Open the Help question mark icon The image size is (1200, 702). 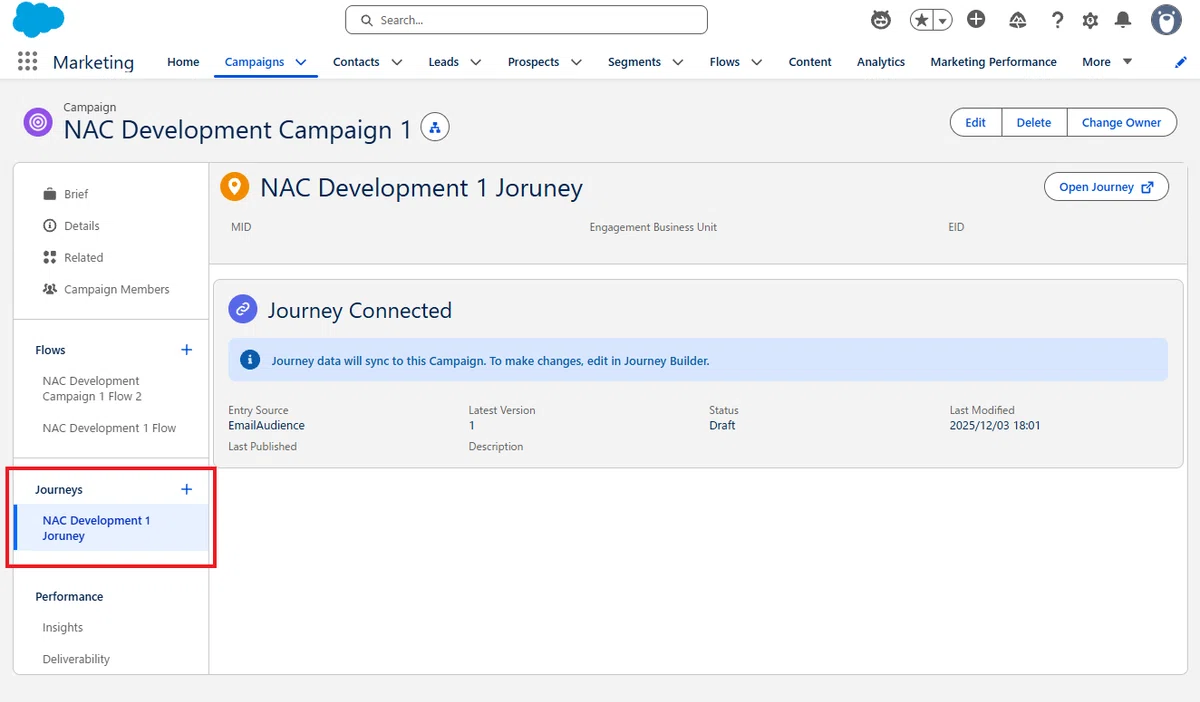[1057, 20]
